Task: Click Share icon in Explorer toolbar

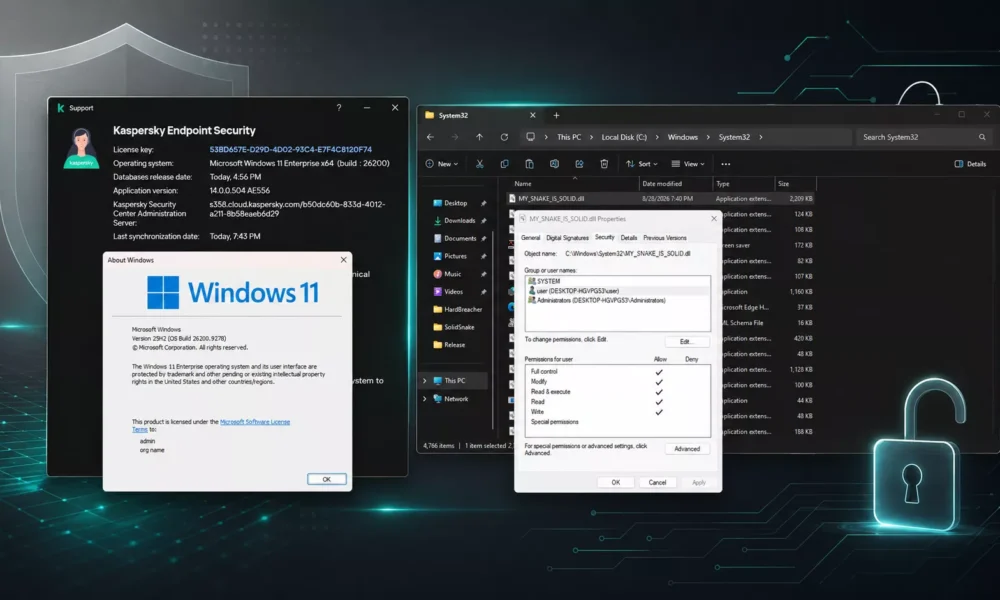Action: pyautogui.click(x=579, y=164)
